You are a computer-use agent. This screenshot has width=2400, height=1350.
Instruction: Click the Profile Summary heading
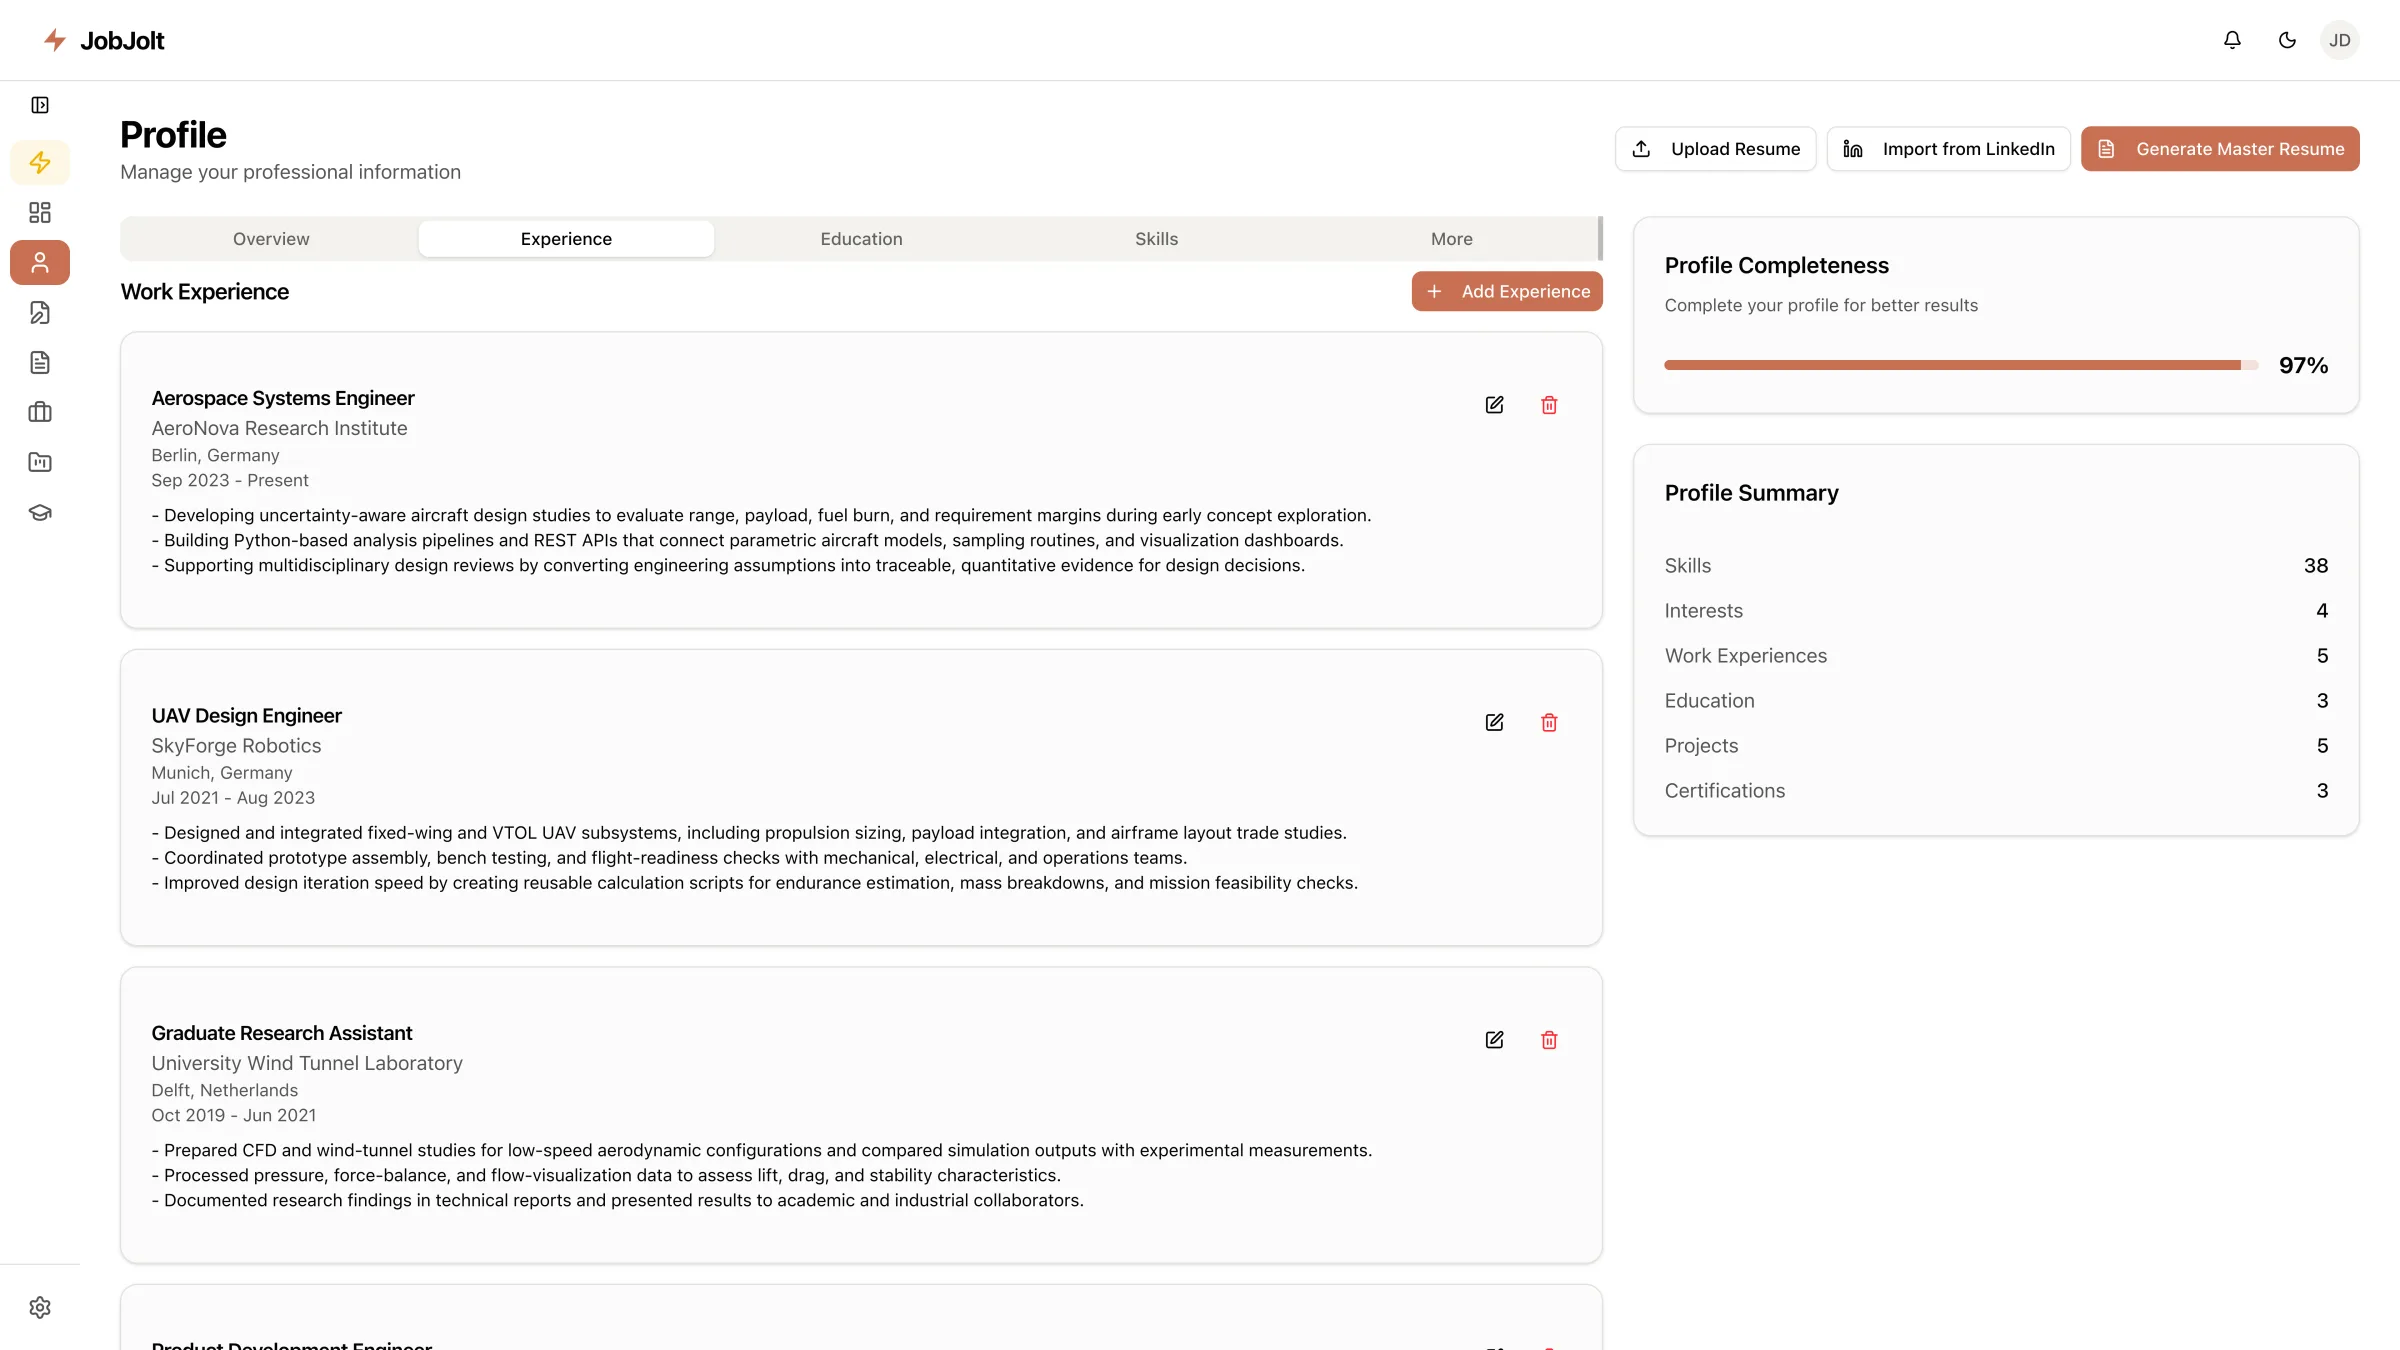coord(1751,493)
